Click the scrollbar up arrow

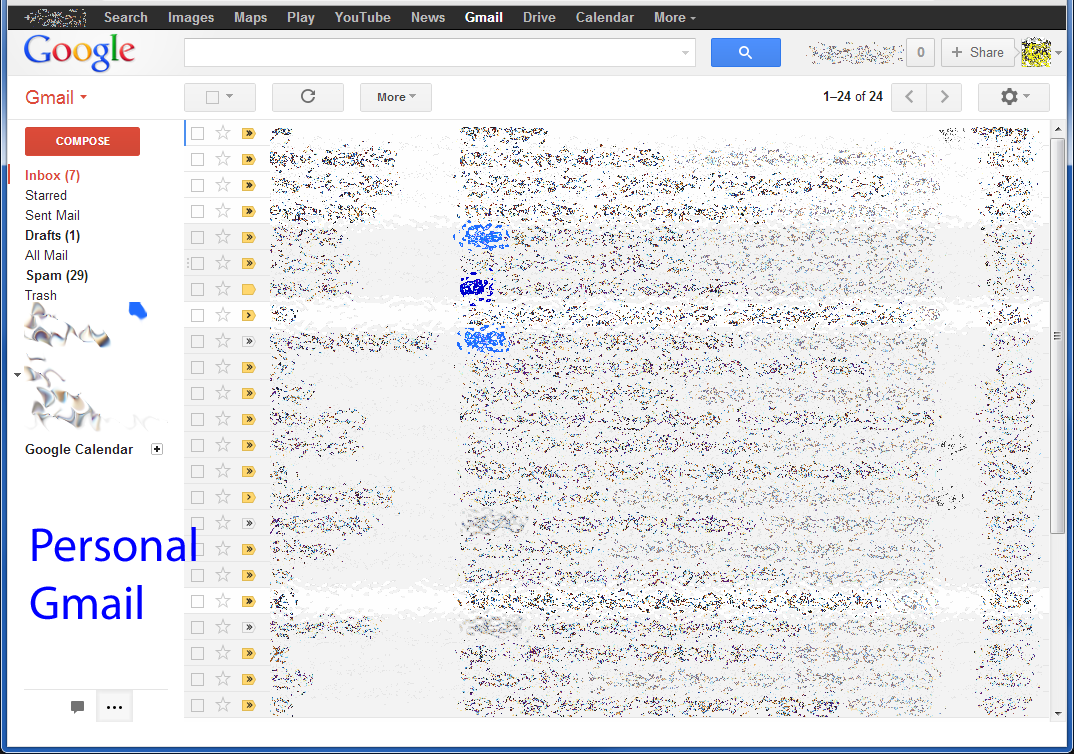[1058, 129]
